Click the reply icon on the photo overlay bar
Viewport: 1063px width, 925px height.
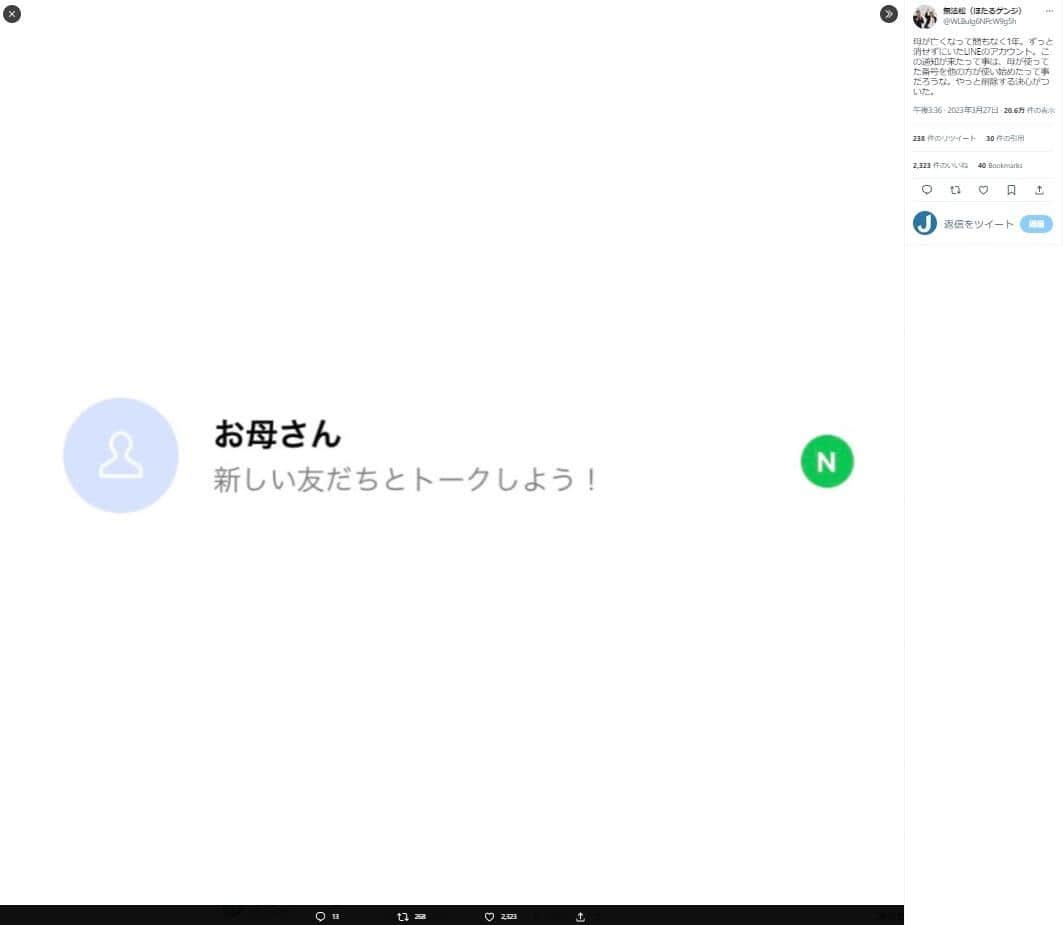(x=320, y=916)
